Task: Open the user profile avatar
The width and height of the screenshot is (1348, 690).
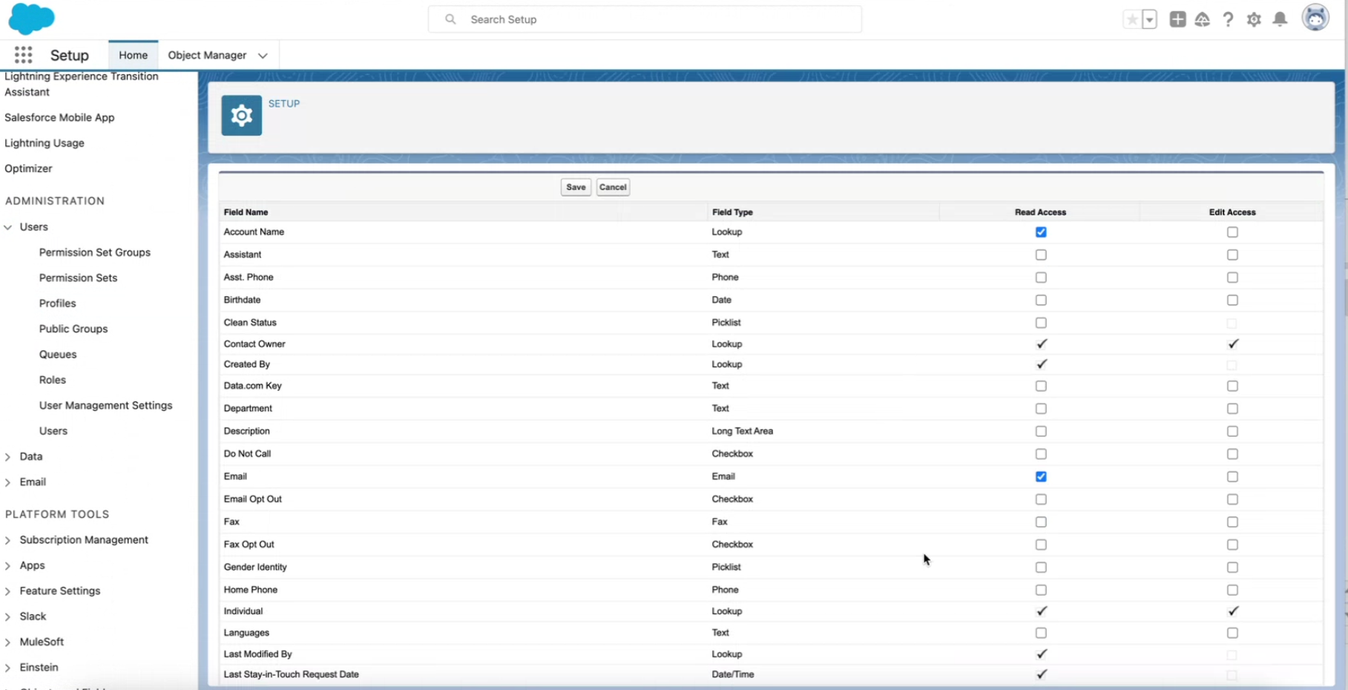Action: pos(1315,18)
